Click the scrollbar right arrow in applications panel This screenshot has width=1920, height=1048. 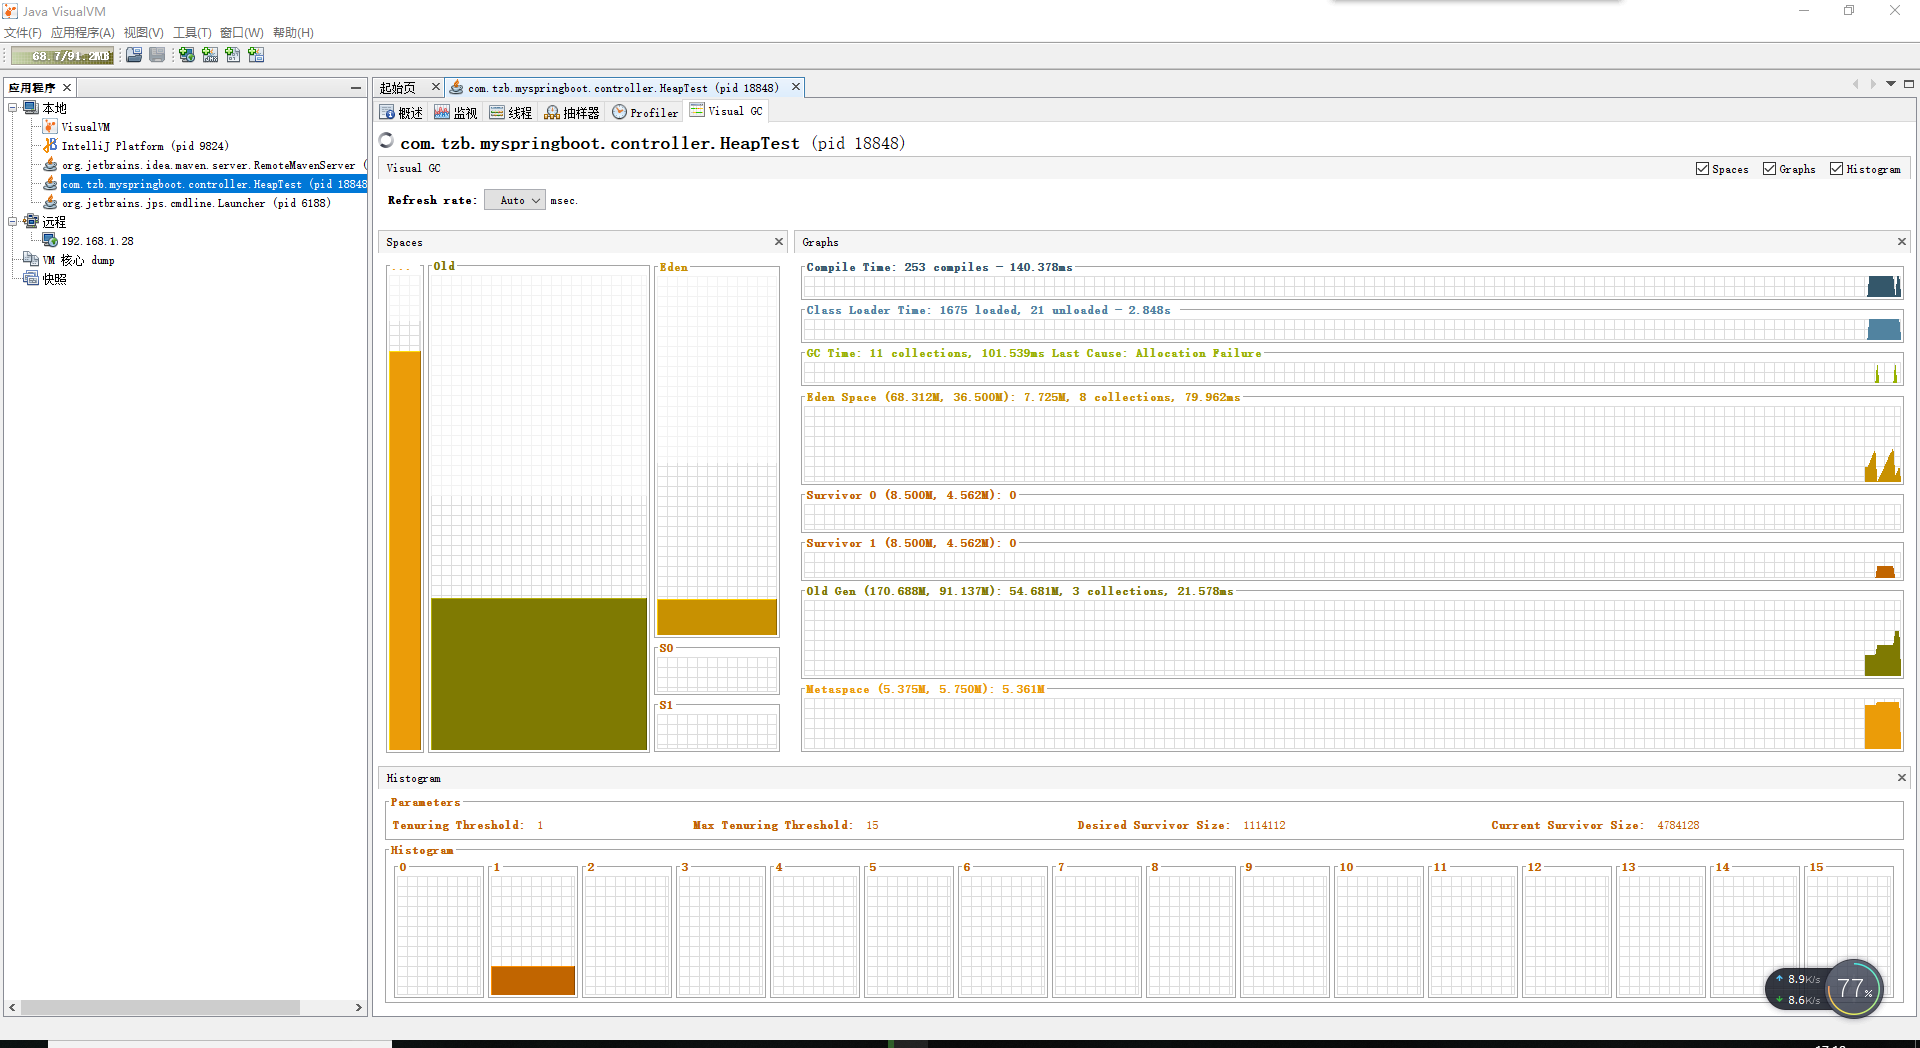(359, 1008)
